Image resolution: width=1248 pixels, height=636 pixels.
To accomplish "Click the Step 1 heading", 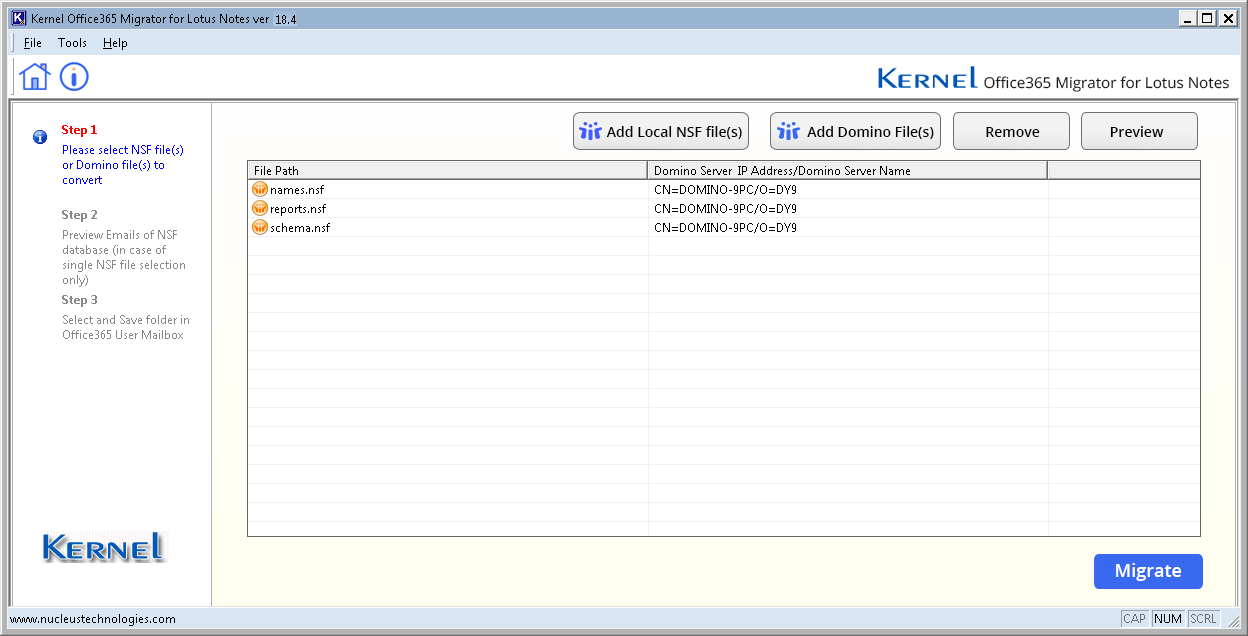I will coord(79,130).
